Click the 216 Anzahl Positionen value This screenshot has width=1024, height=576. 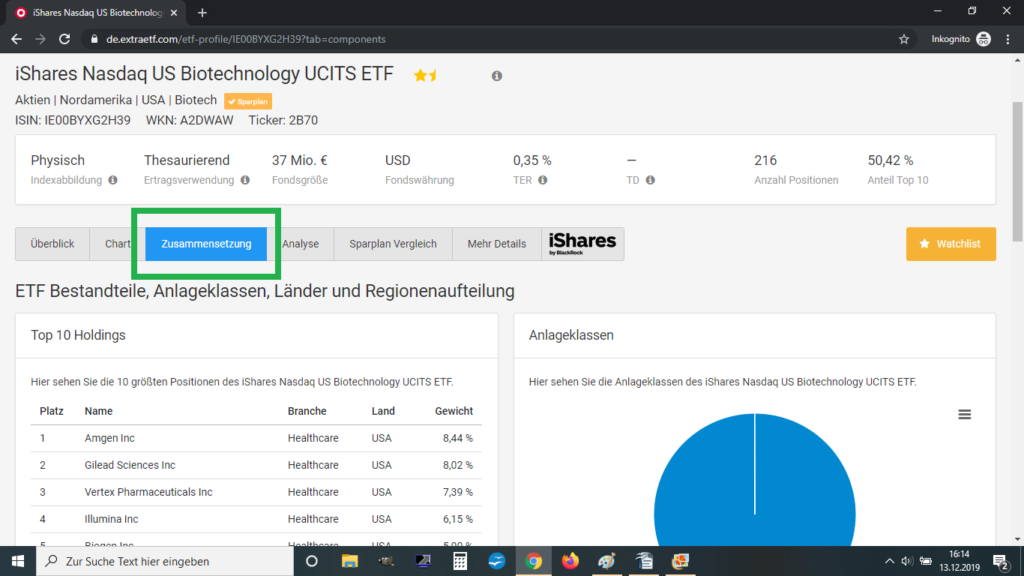click(x=765, y=160)
